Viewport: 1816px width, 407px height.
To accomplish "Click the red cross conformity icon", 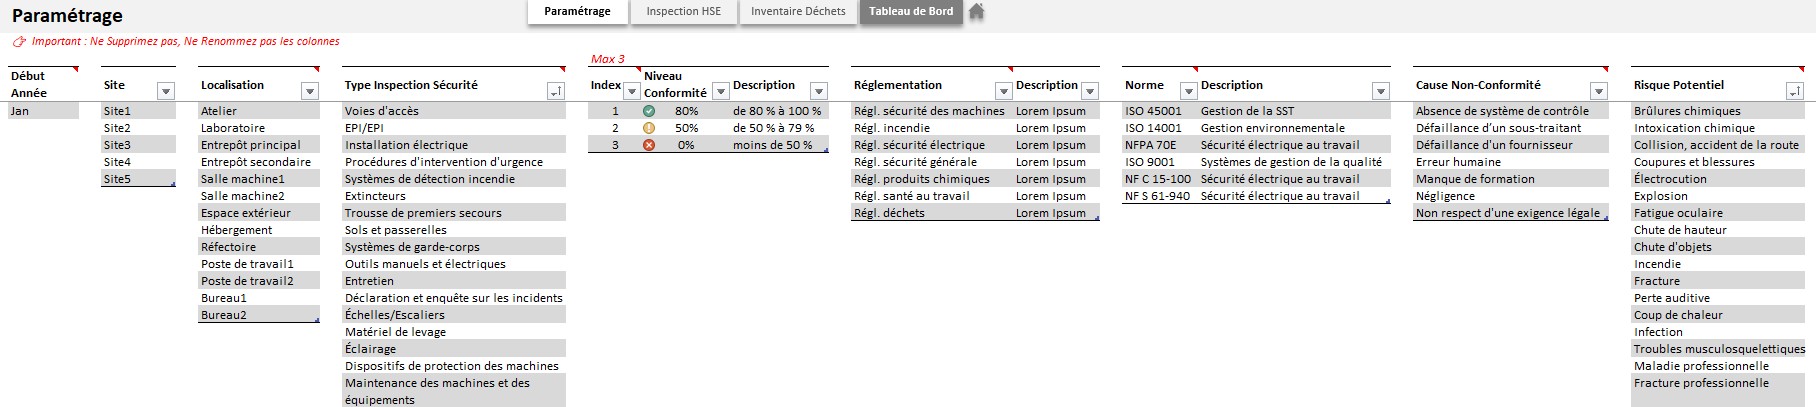I will coord(649,145).
